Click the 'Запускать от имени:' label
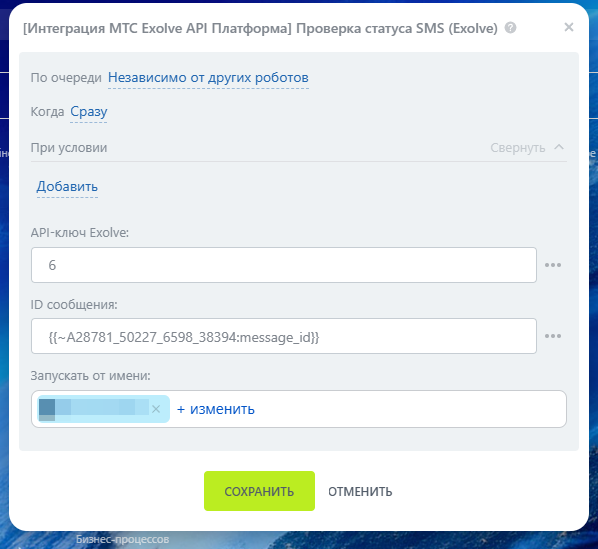 (x=90, y=376)
